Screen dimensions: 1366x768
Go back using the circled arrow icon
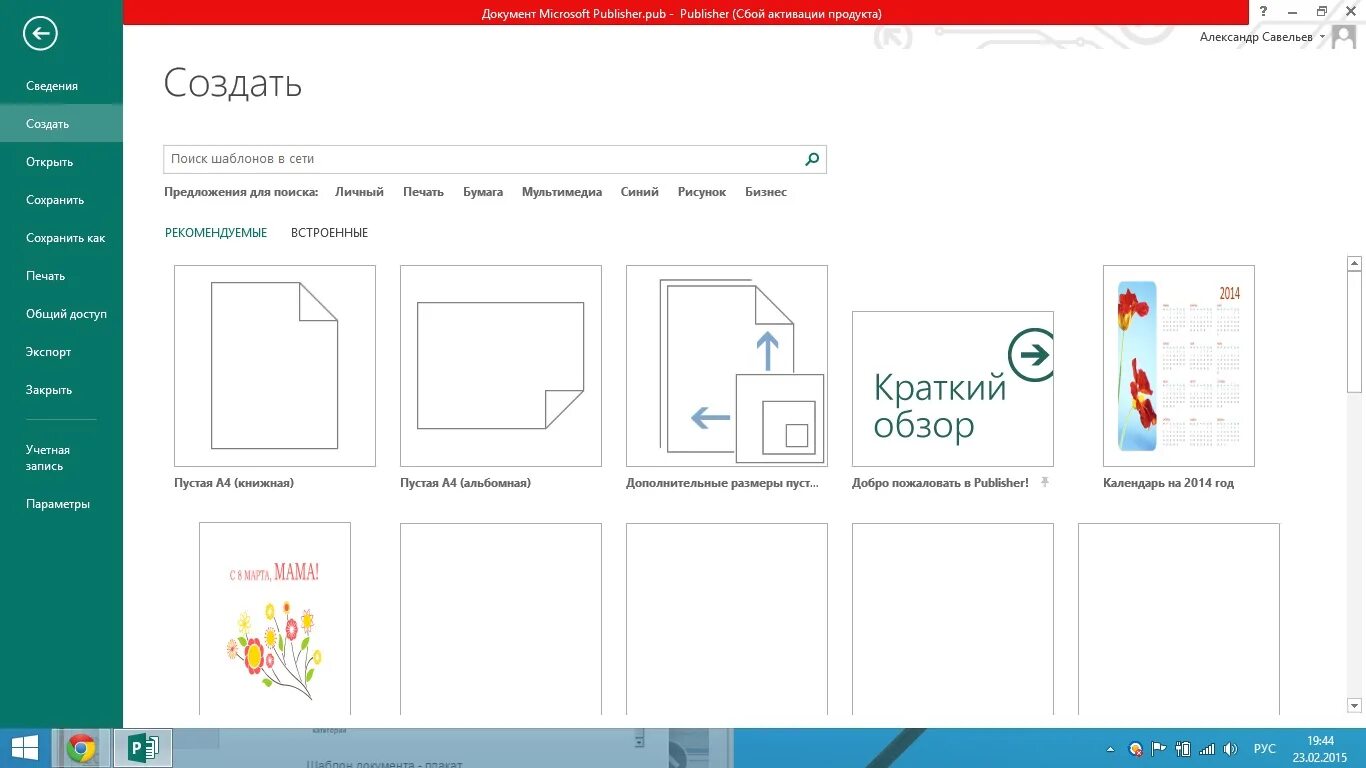pyautogui.click(x=40, y=33)
